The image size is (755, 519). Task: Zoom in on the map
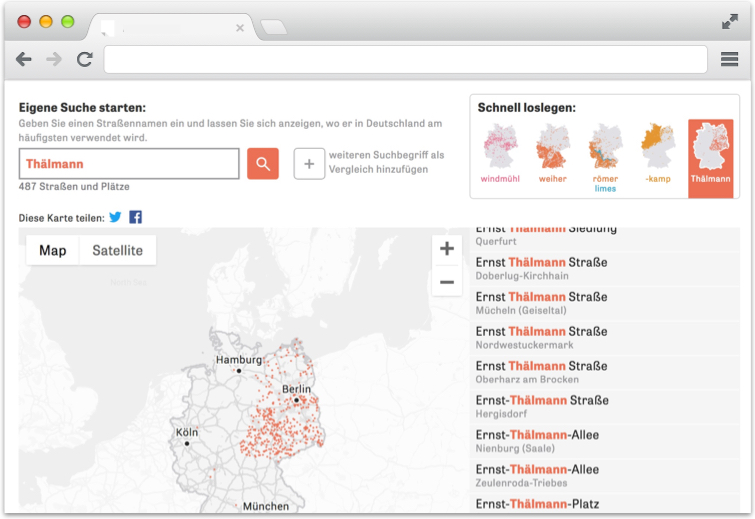click(447, 249)
